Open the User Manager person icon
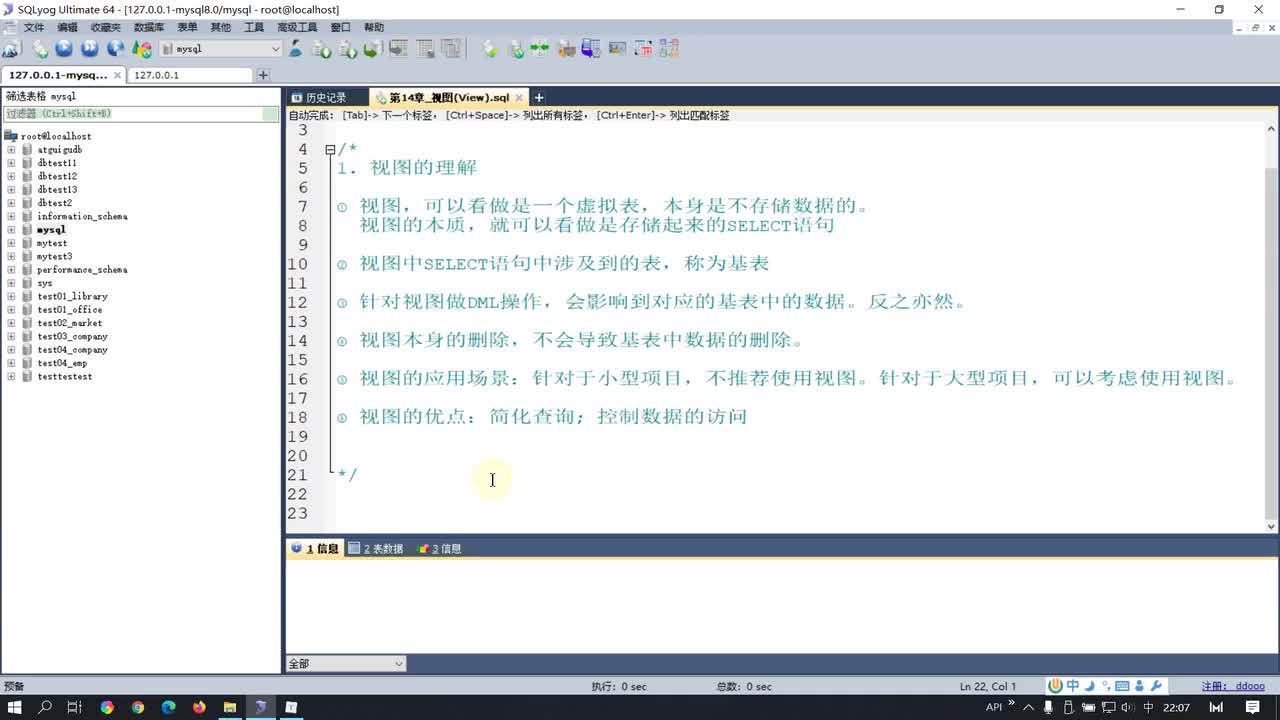 [296, 48]
